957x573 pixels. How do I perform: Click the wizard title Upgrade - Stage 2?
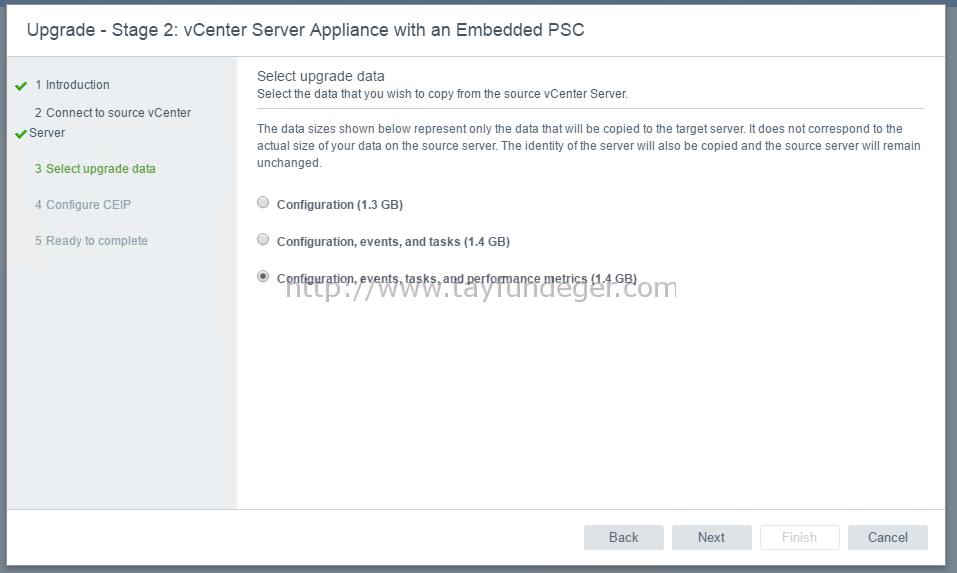click(305, 30)
